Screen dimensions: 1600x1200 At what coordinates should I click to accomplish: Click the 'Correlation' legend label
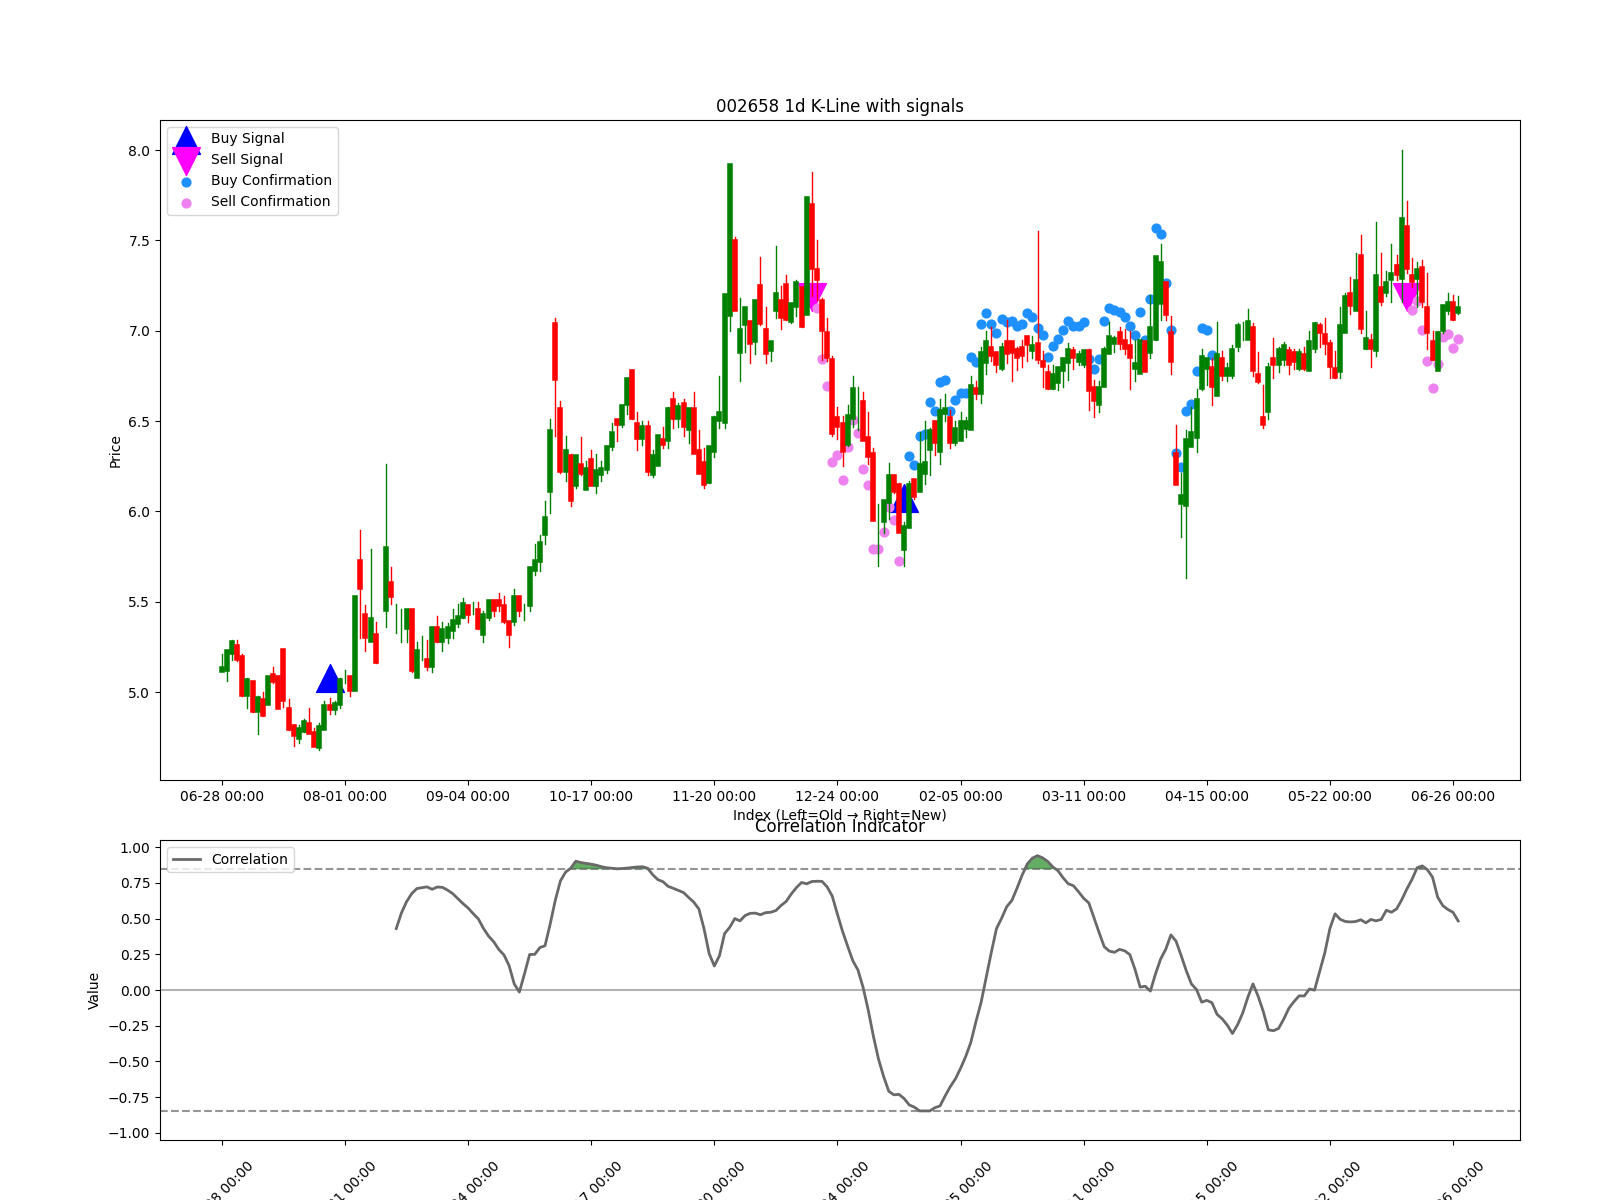[x=249, y=859]
